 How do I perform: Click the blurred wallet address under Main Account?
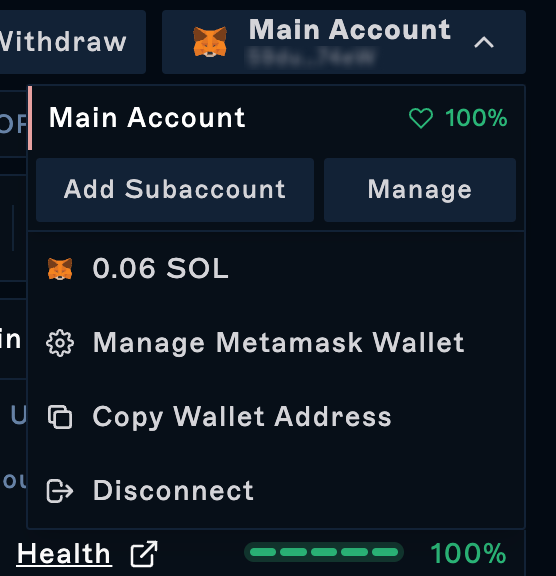coord(311,58)
